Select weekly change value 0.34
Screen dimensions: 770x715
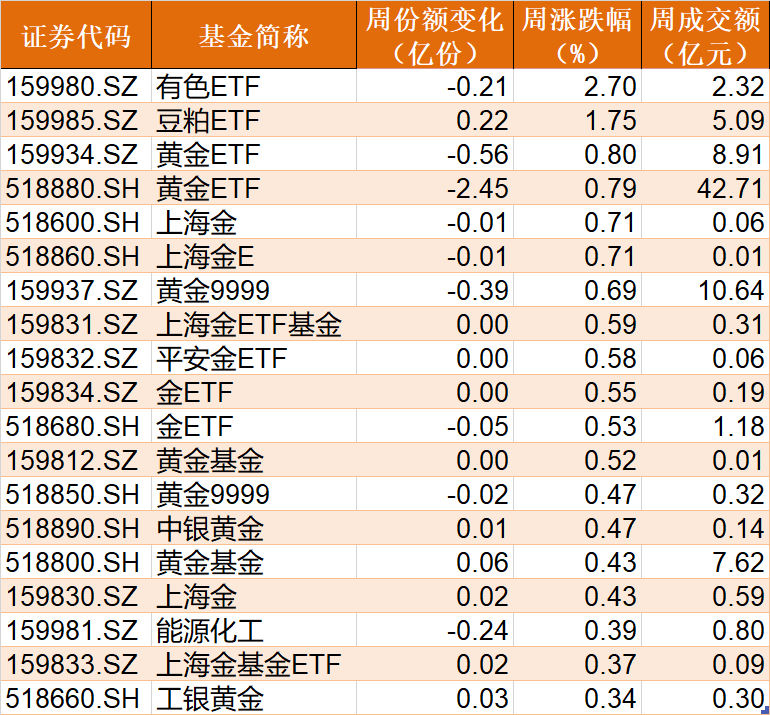point(610,698)
